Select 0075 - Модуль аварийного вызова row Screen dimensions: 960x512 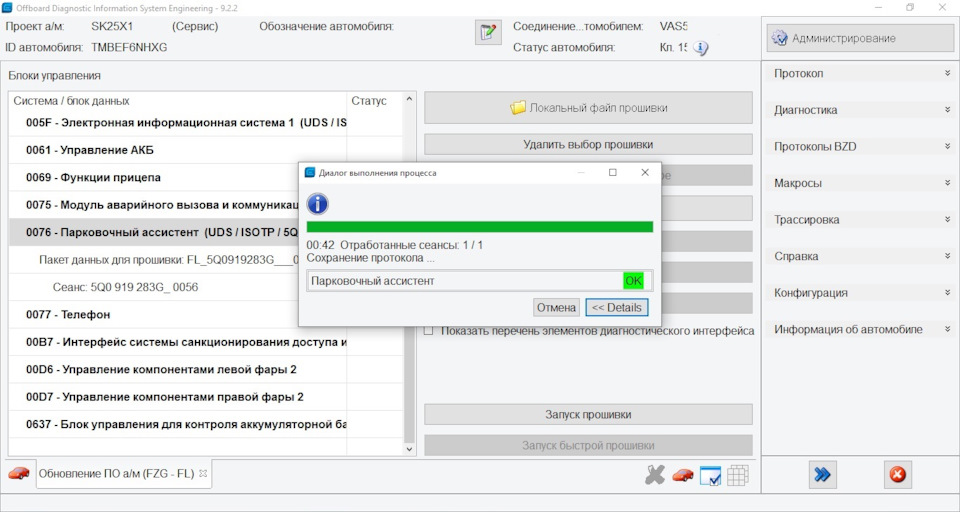pos(154,205)
